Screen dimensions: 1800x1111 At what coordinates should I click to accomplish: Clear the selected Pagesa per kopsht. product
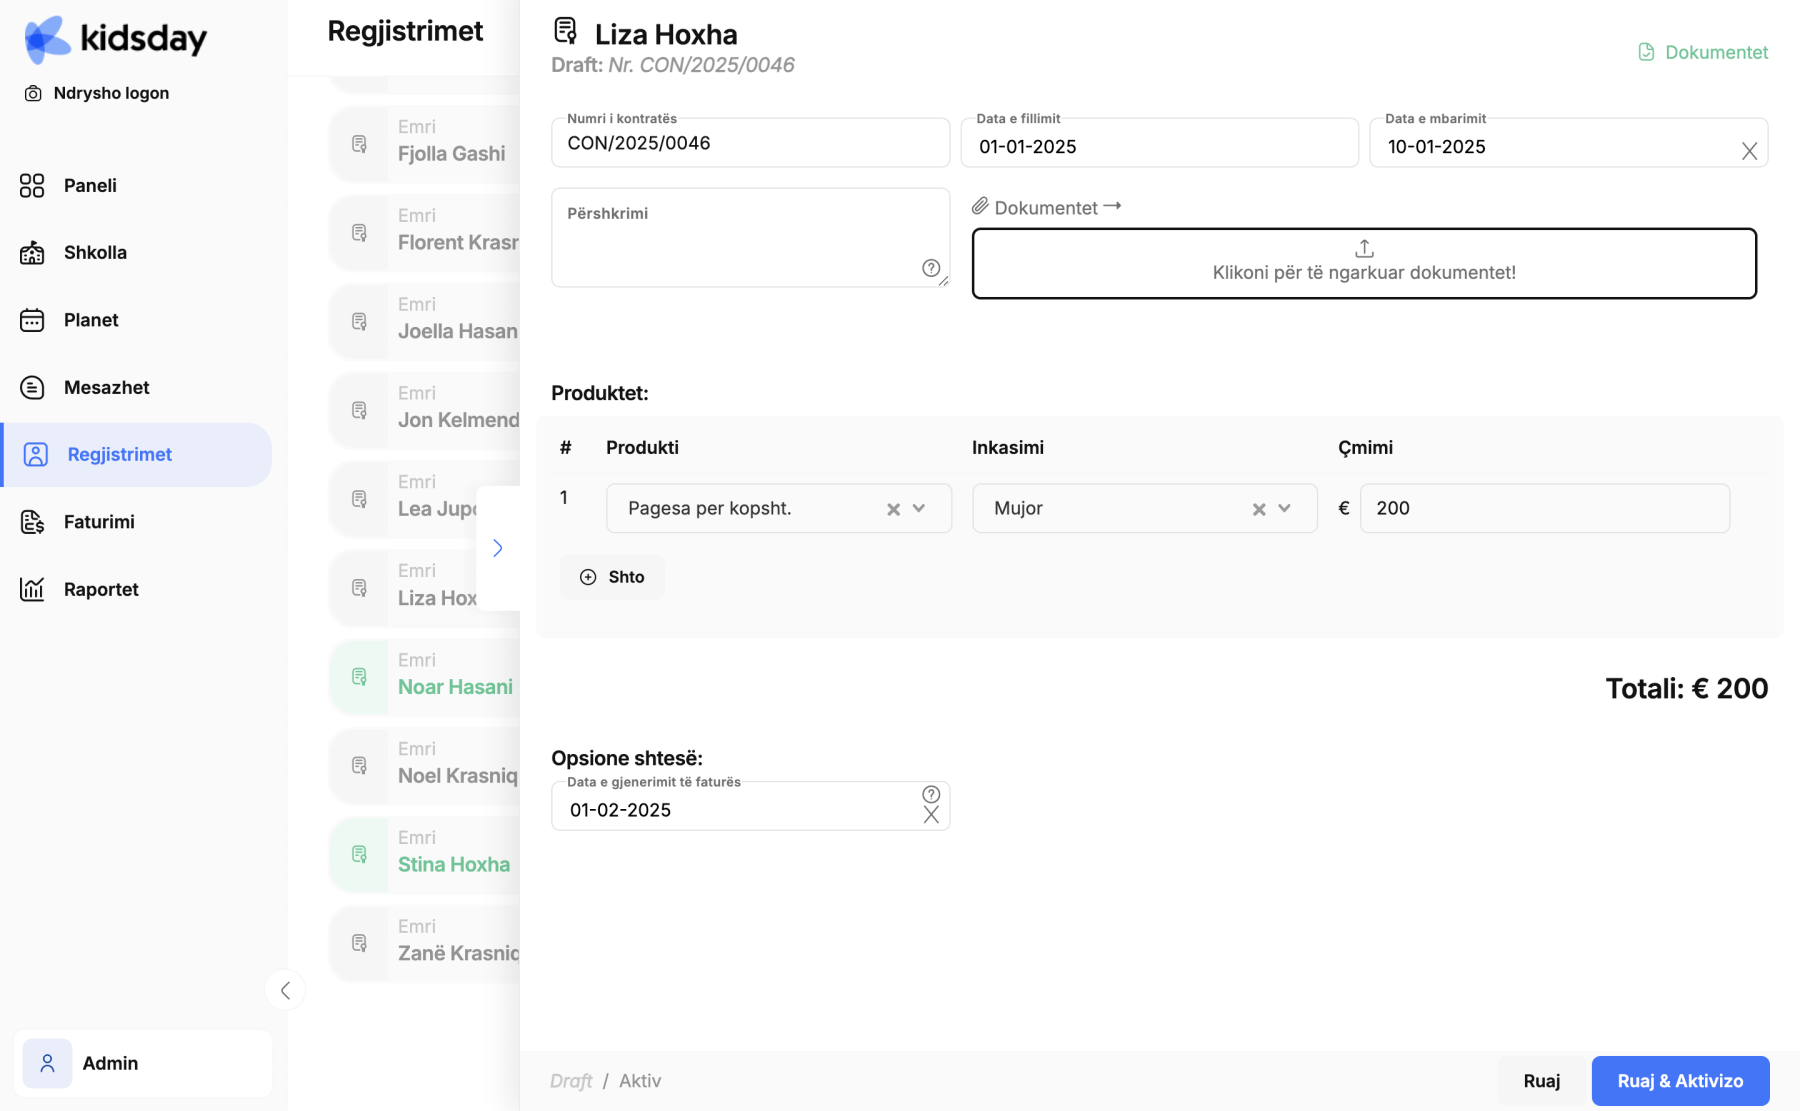pos(893,509)
